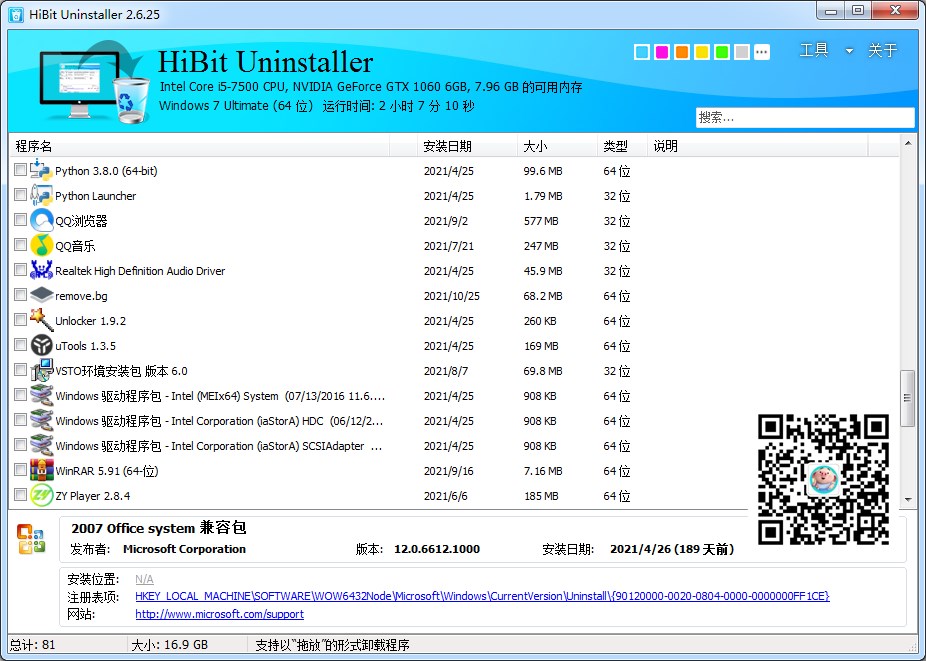Check the Python 3.8.0 (64-bit) checkbox
The image size is (926, 661).
(20, 170)
